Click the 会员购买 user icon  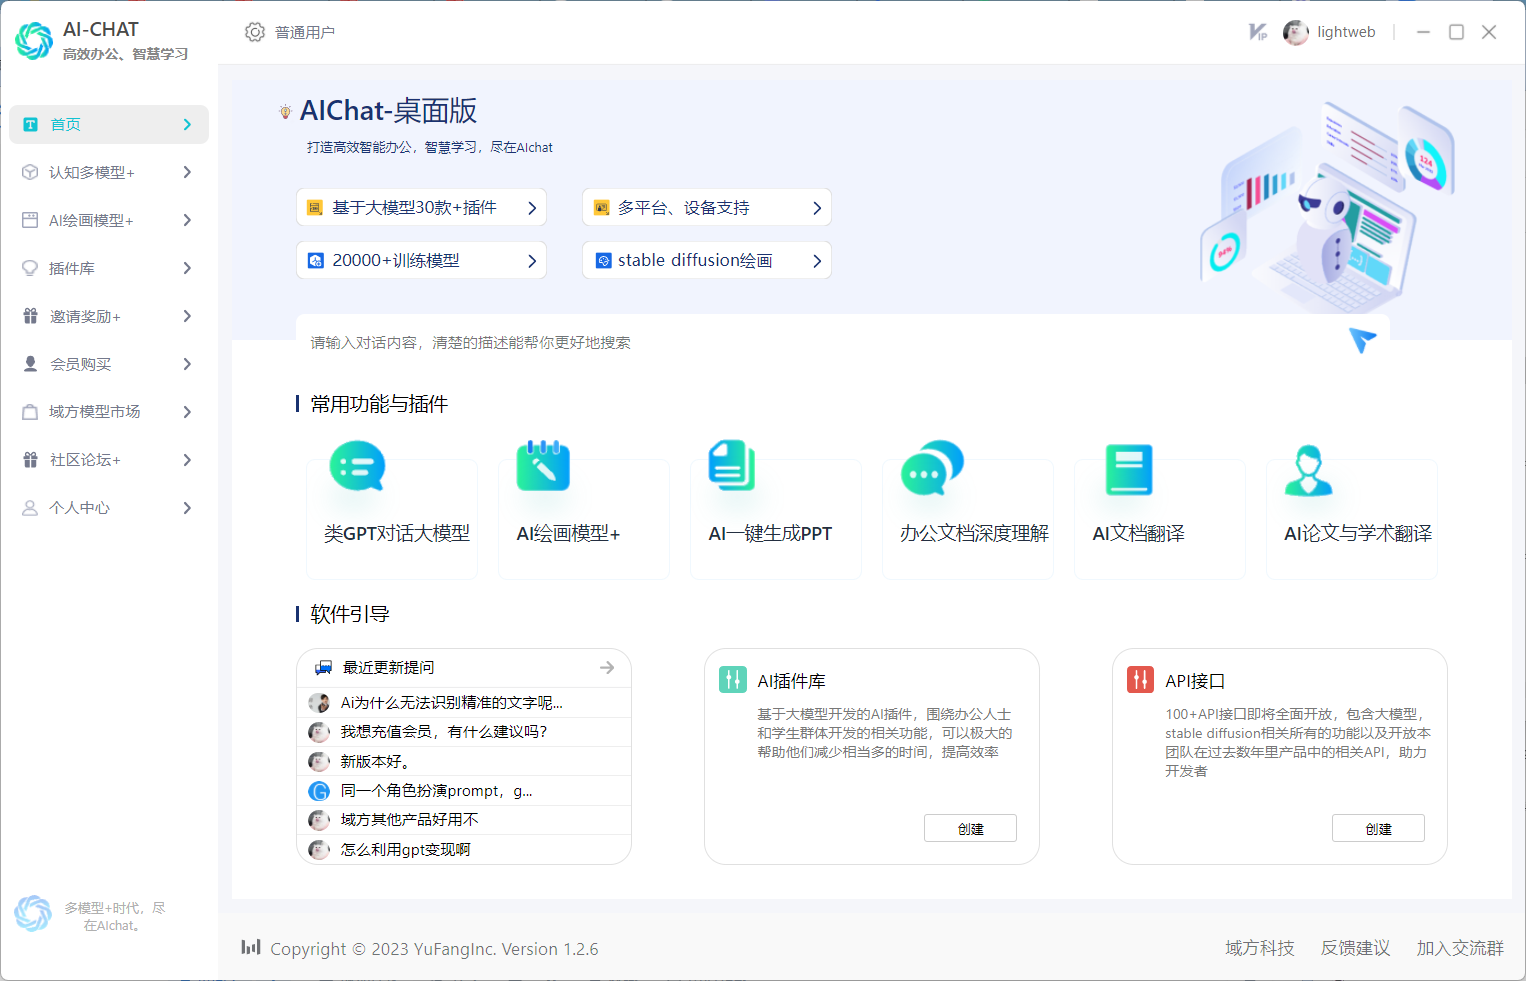tap(30, 364)
